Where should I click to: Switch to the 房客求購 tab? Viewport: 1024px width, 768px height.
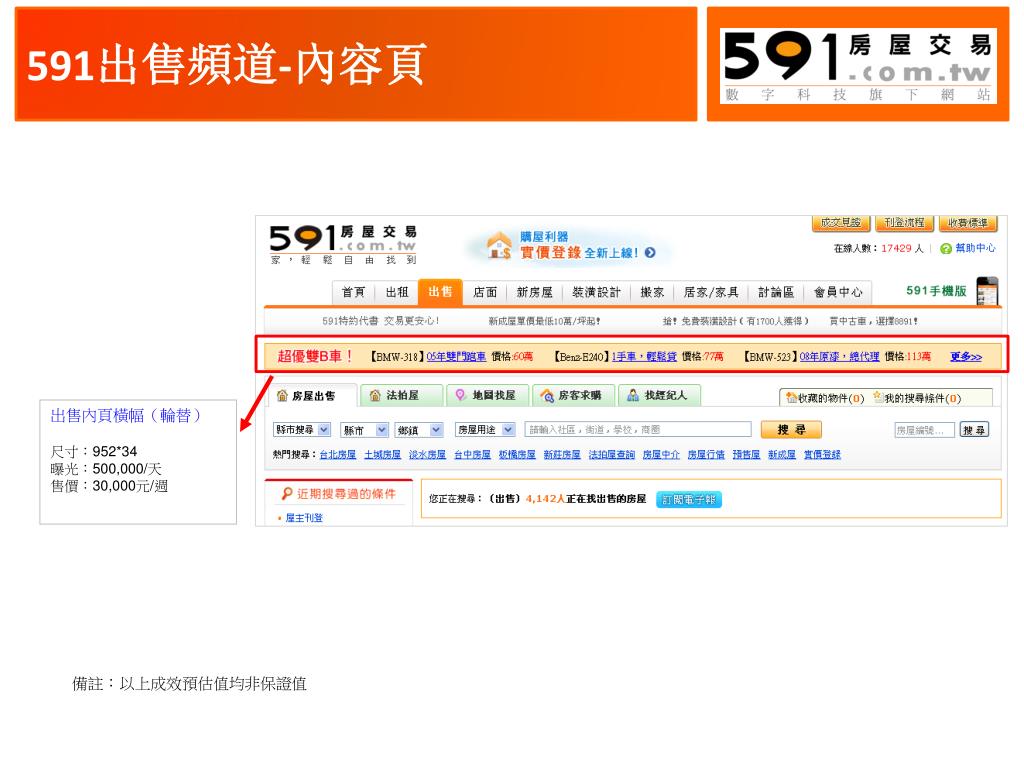[x=573, y=395]
